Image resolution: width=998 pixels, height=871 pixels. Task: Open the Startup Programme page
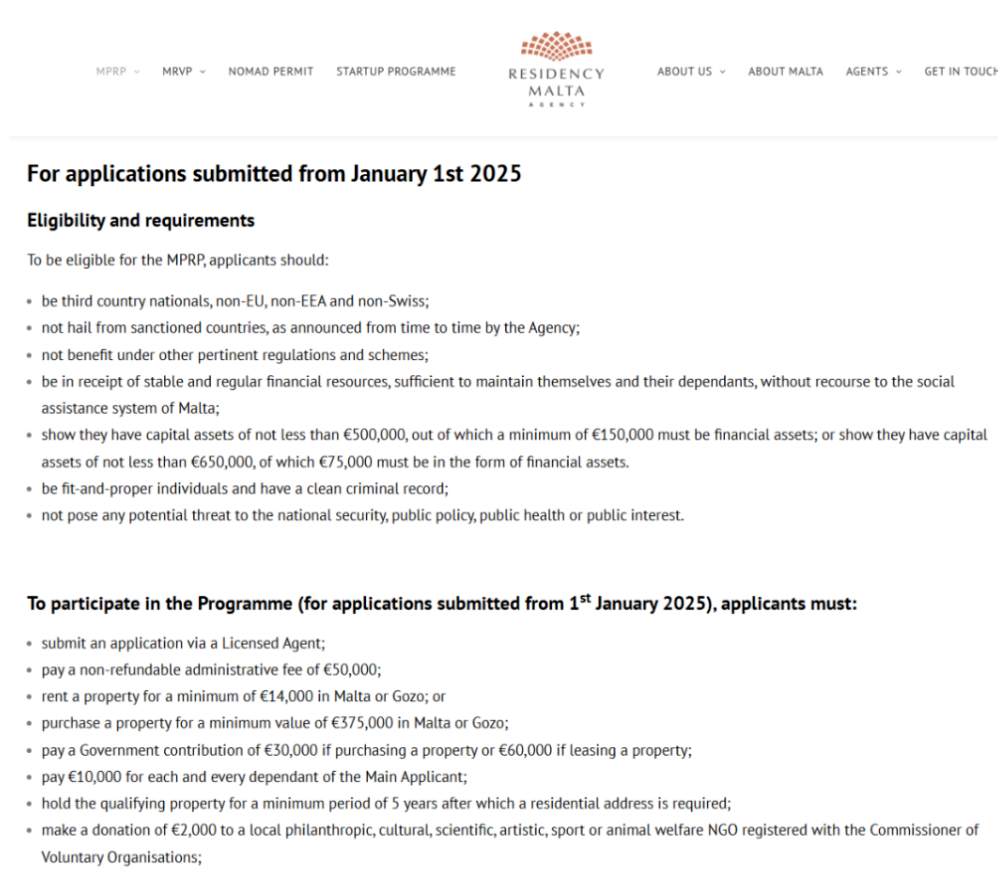coord(396,71)
